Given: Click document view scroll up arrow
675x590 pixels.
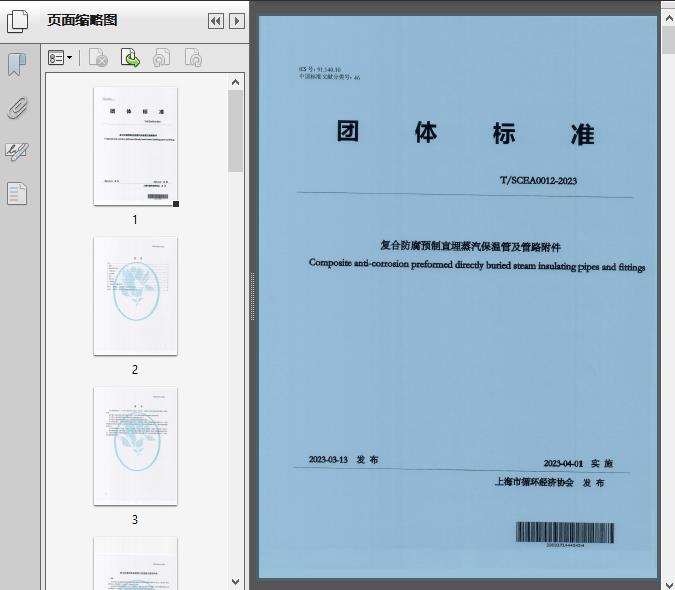Looking at the screenshot, I should click(x=669, y=18).
